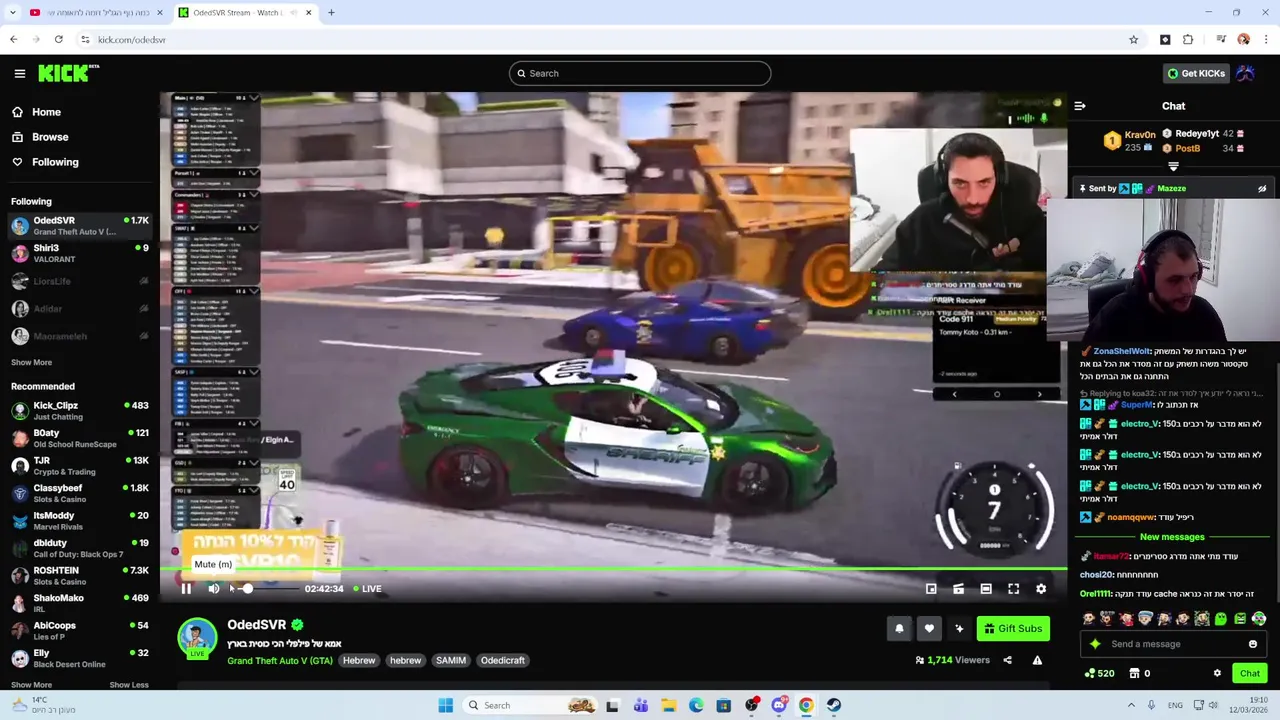Viewport: 1280px width, 720px height.
Task: Toggle notifications bell for OdedSVR
Action: pos(899,628)
